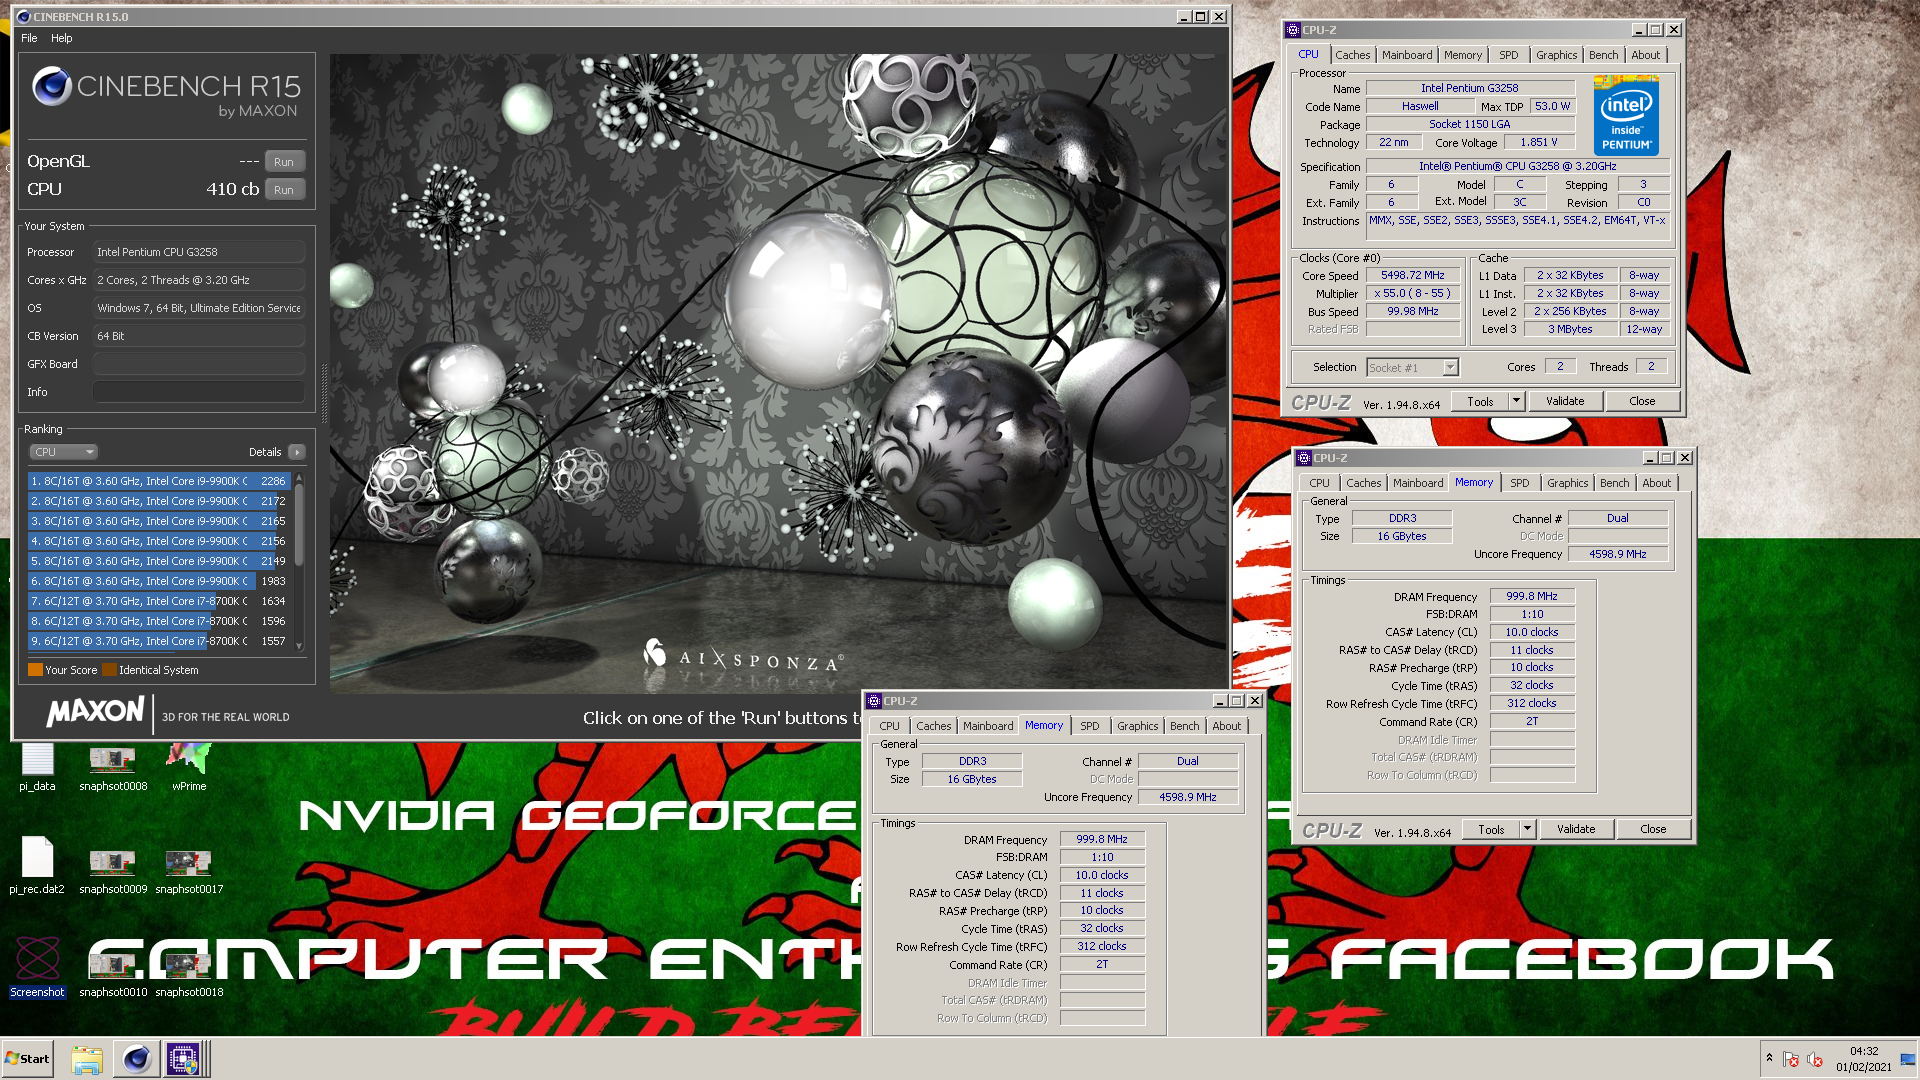Select the snaphsot0010 desktop icon
This screenshot has width=1920, height=1080.
(x=113, y=972)
